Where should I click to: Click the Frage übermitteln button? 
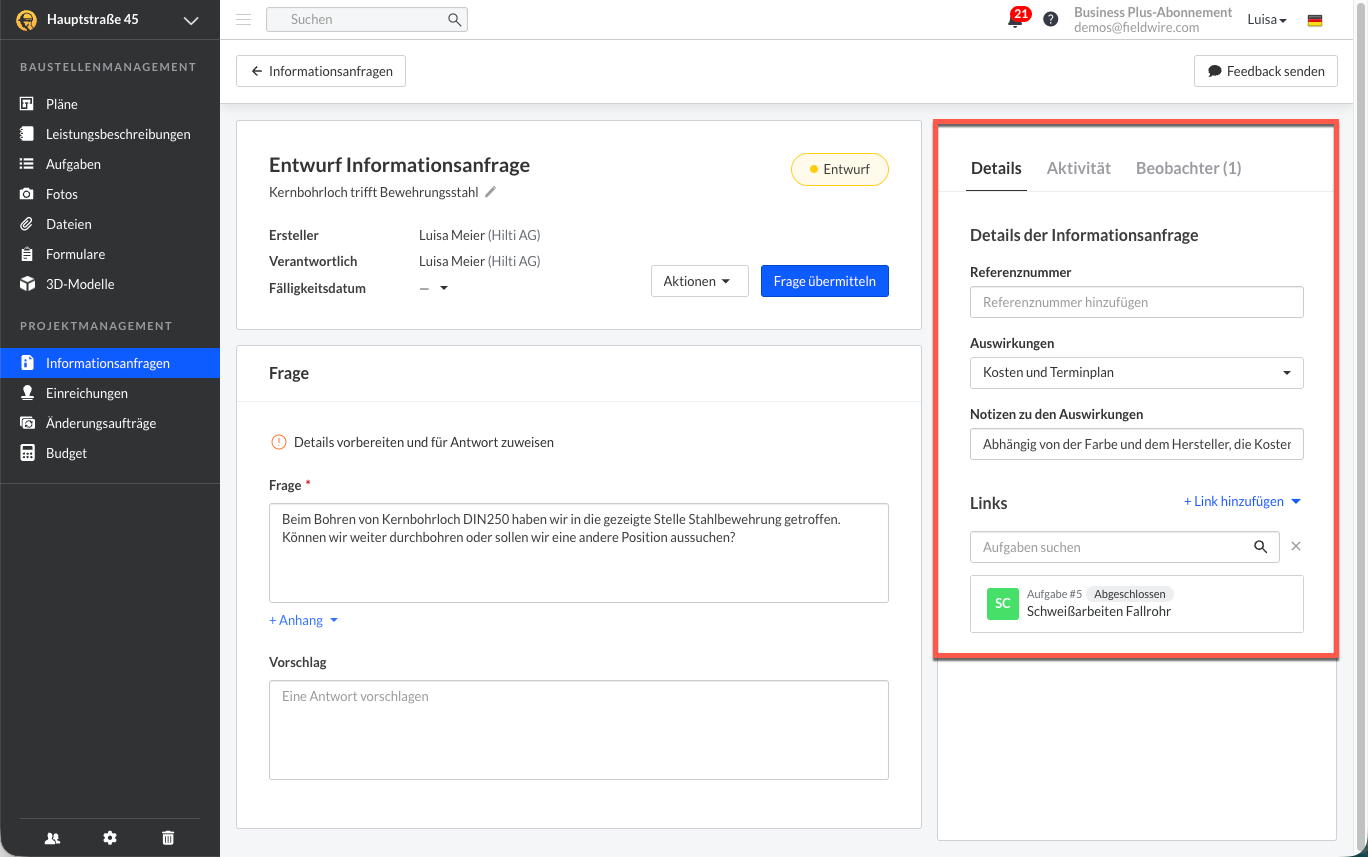point(824,281)
